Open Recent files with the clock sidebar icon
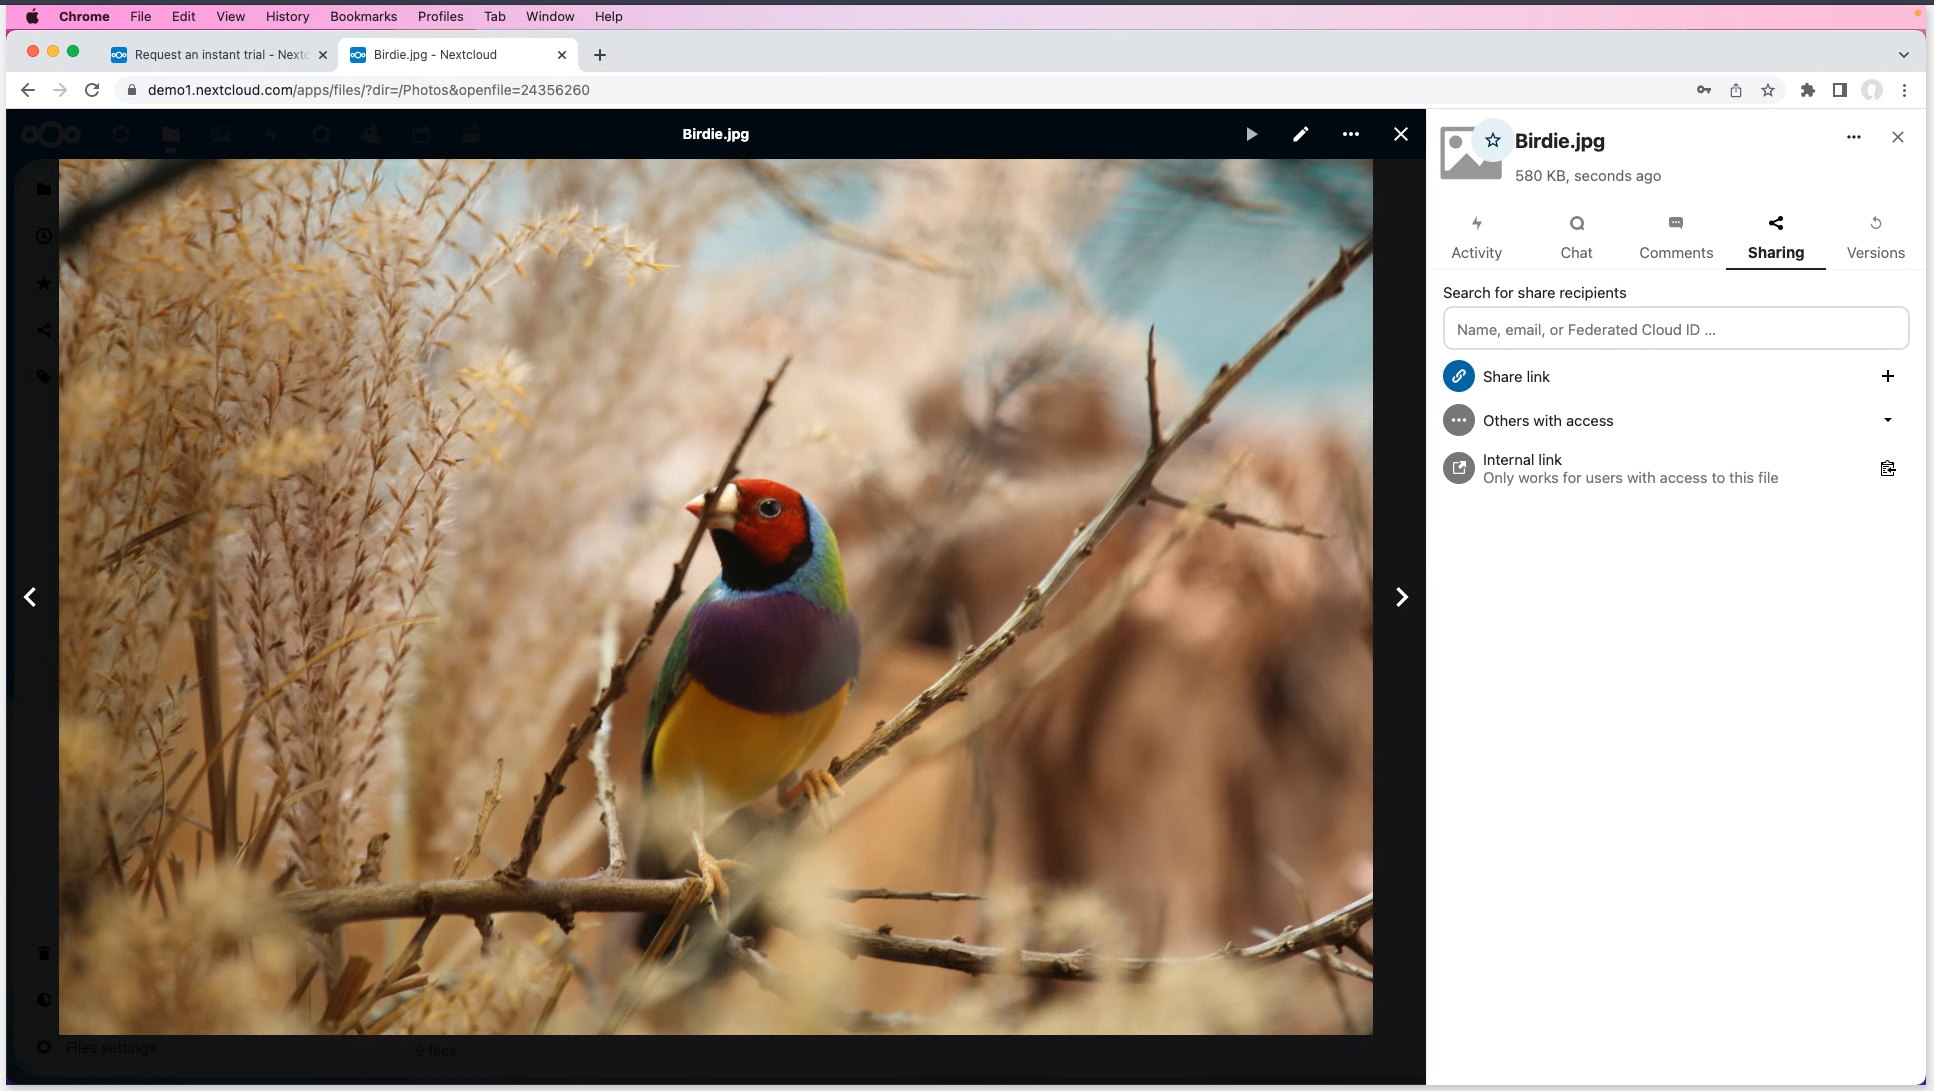 (43, 237)
